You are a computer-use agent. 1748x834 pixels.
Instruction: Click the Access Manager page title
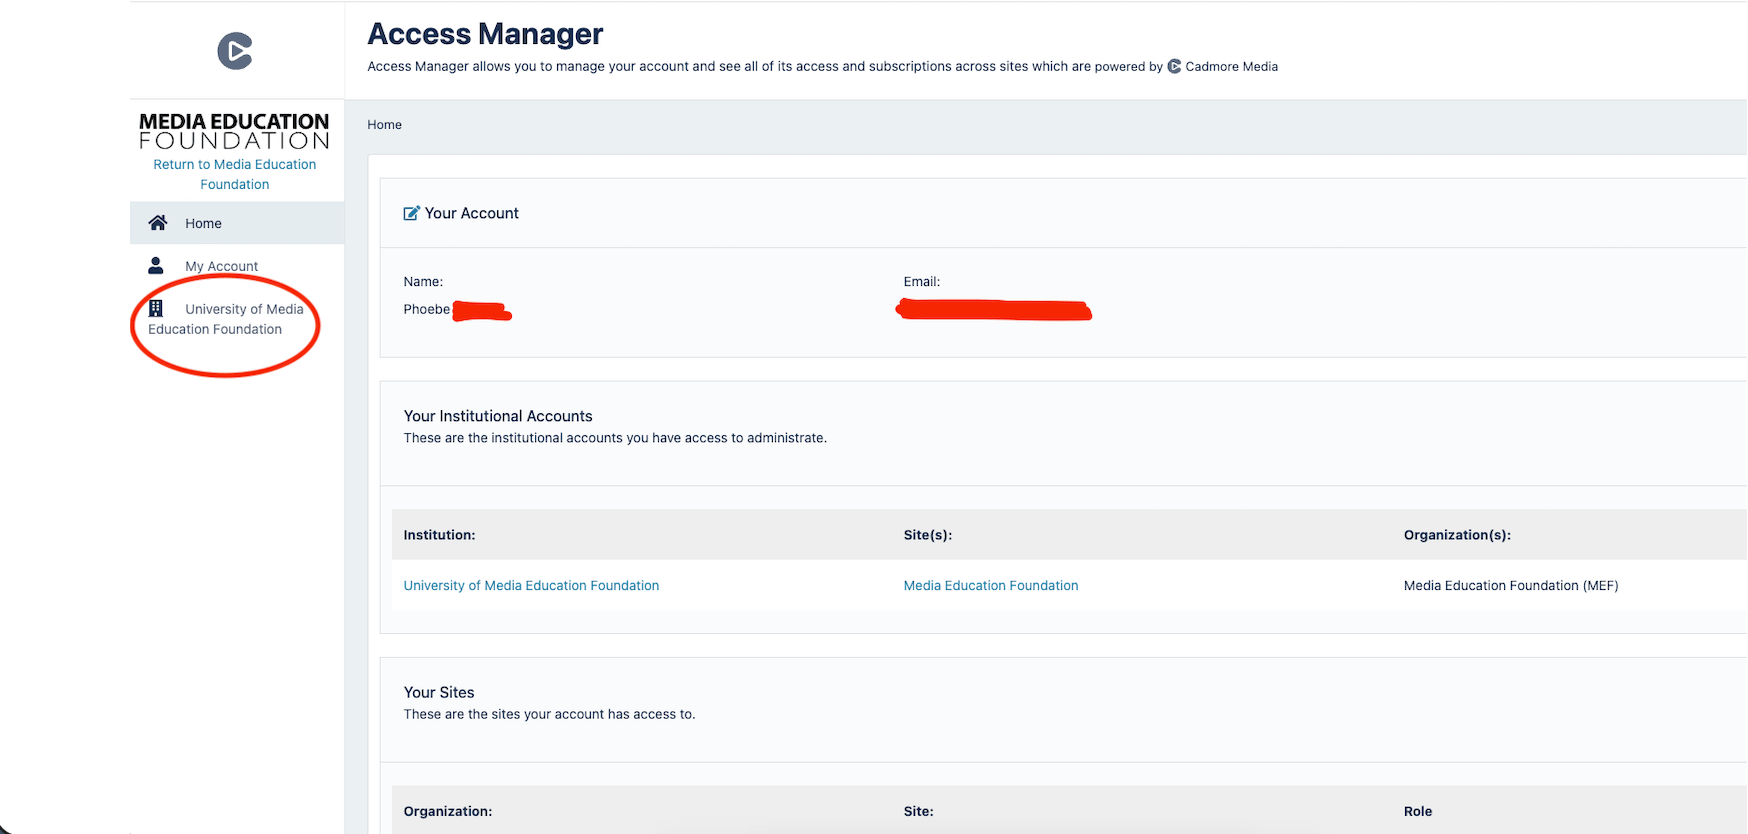[485, 34]
